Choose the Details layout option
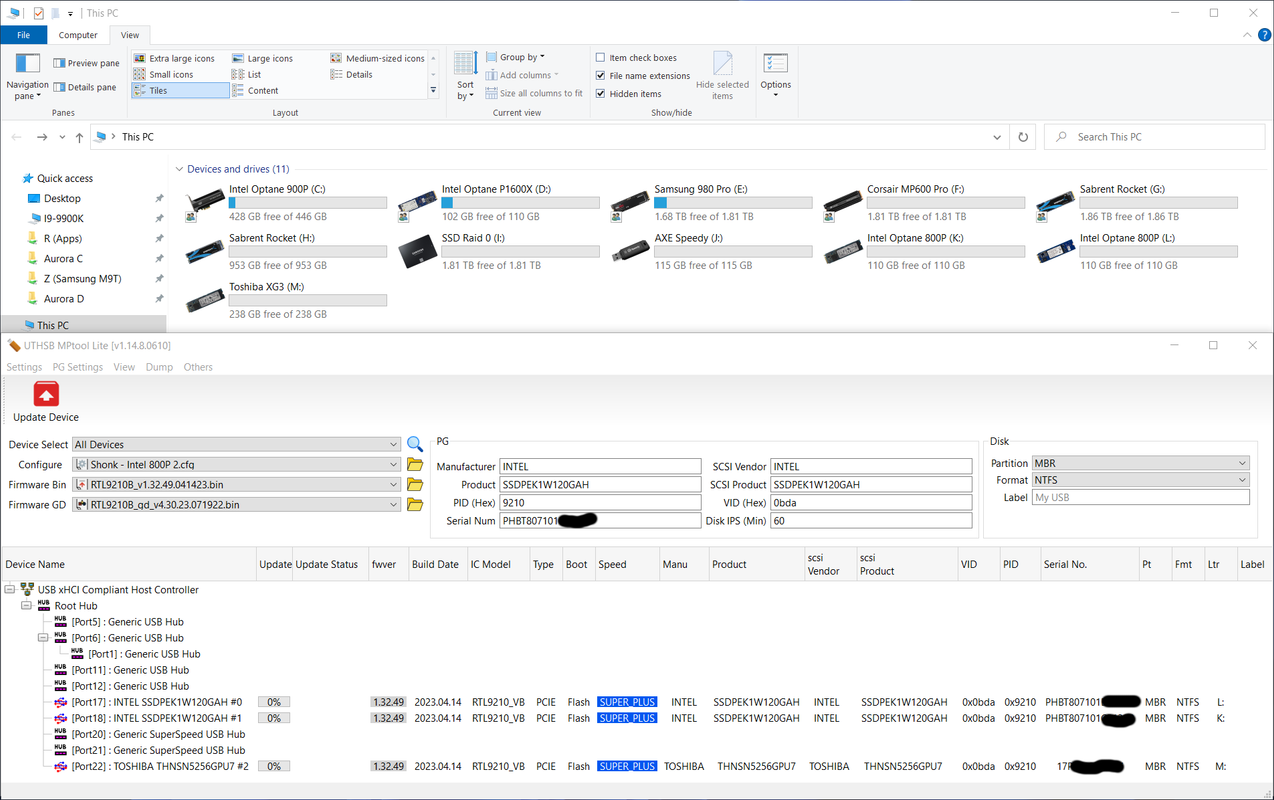Screen dimensions: 1274x800 pyautogui.click(x=351, y=74)
